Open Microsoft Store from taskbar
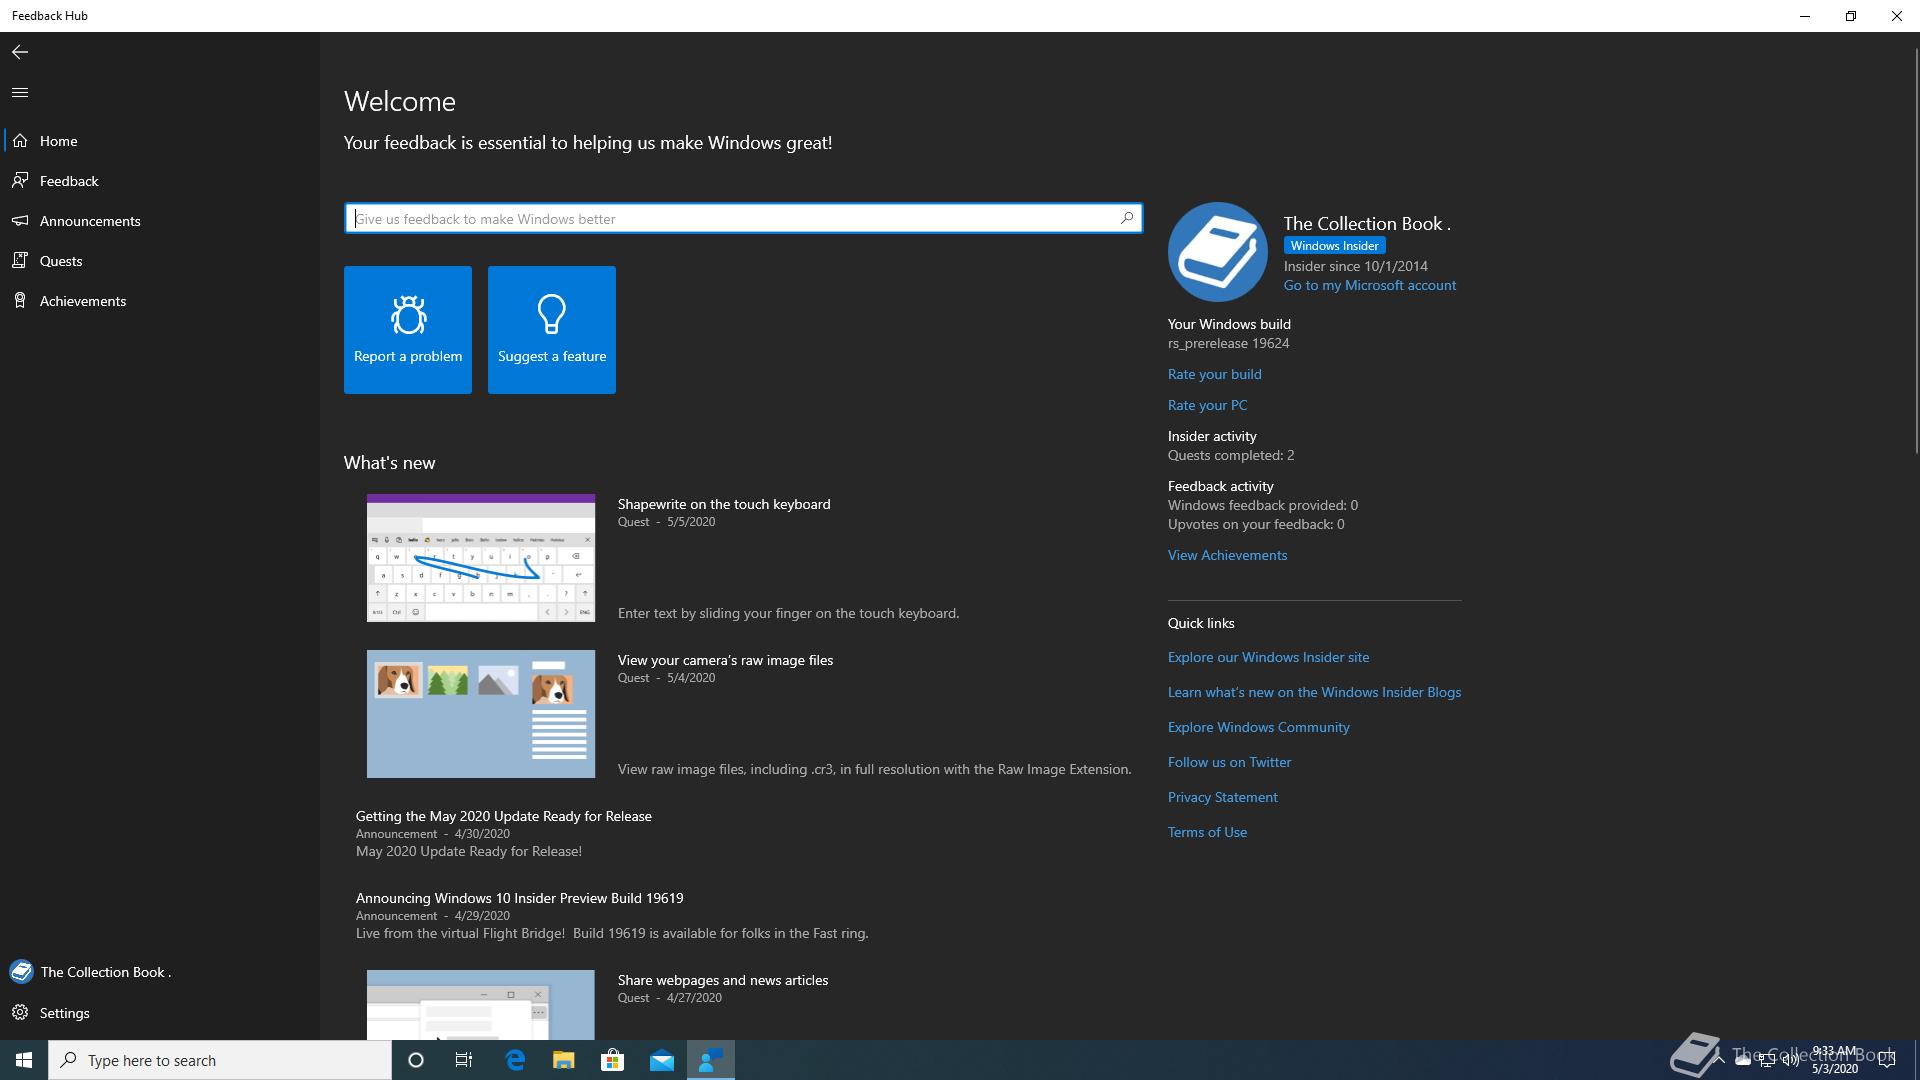1920x1080 pixels. pyautogui.click(x=613, y=1060)
